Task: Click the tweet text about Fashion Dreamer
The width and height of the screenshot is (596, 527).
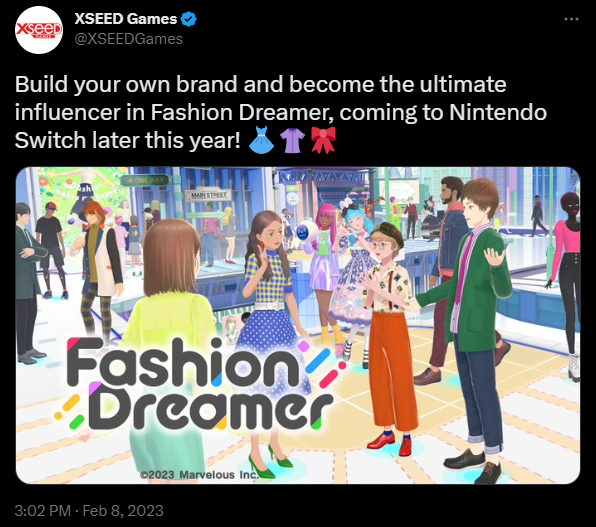Action: click(281, 112)
